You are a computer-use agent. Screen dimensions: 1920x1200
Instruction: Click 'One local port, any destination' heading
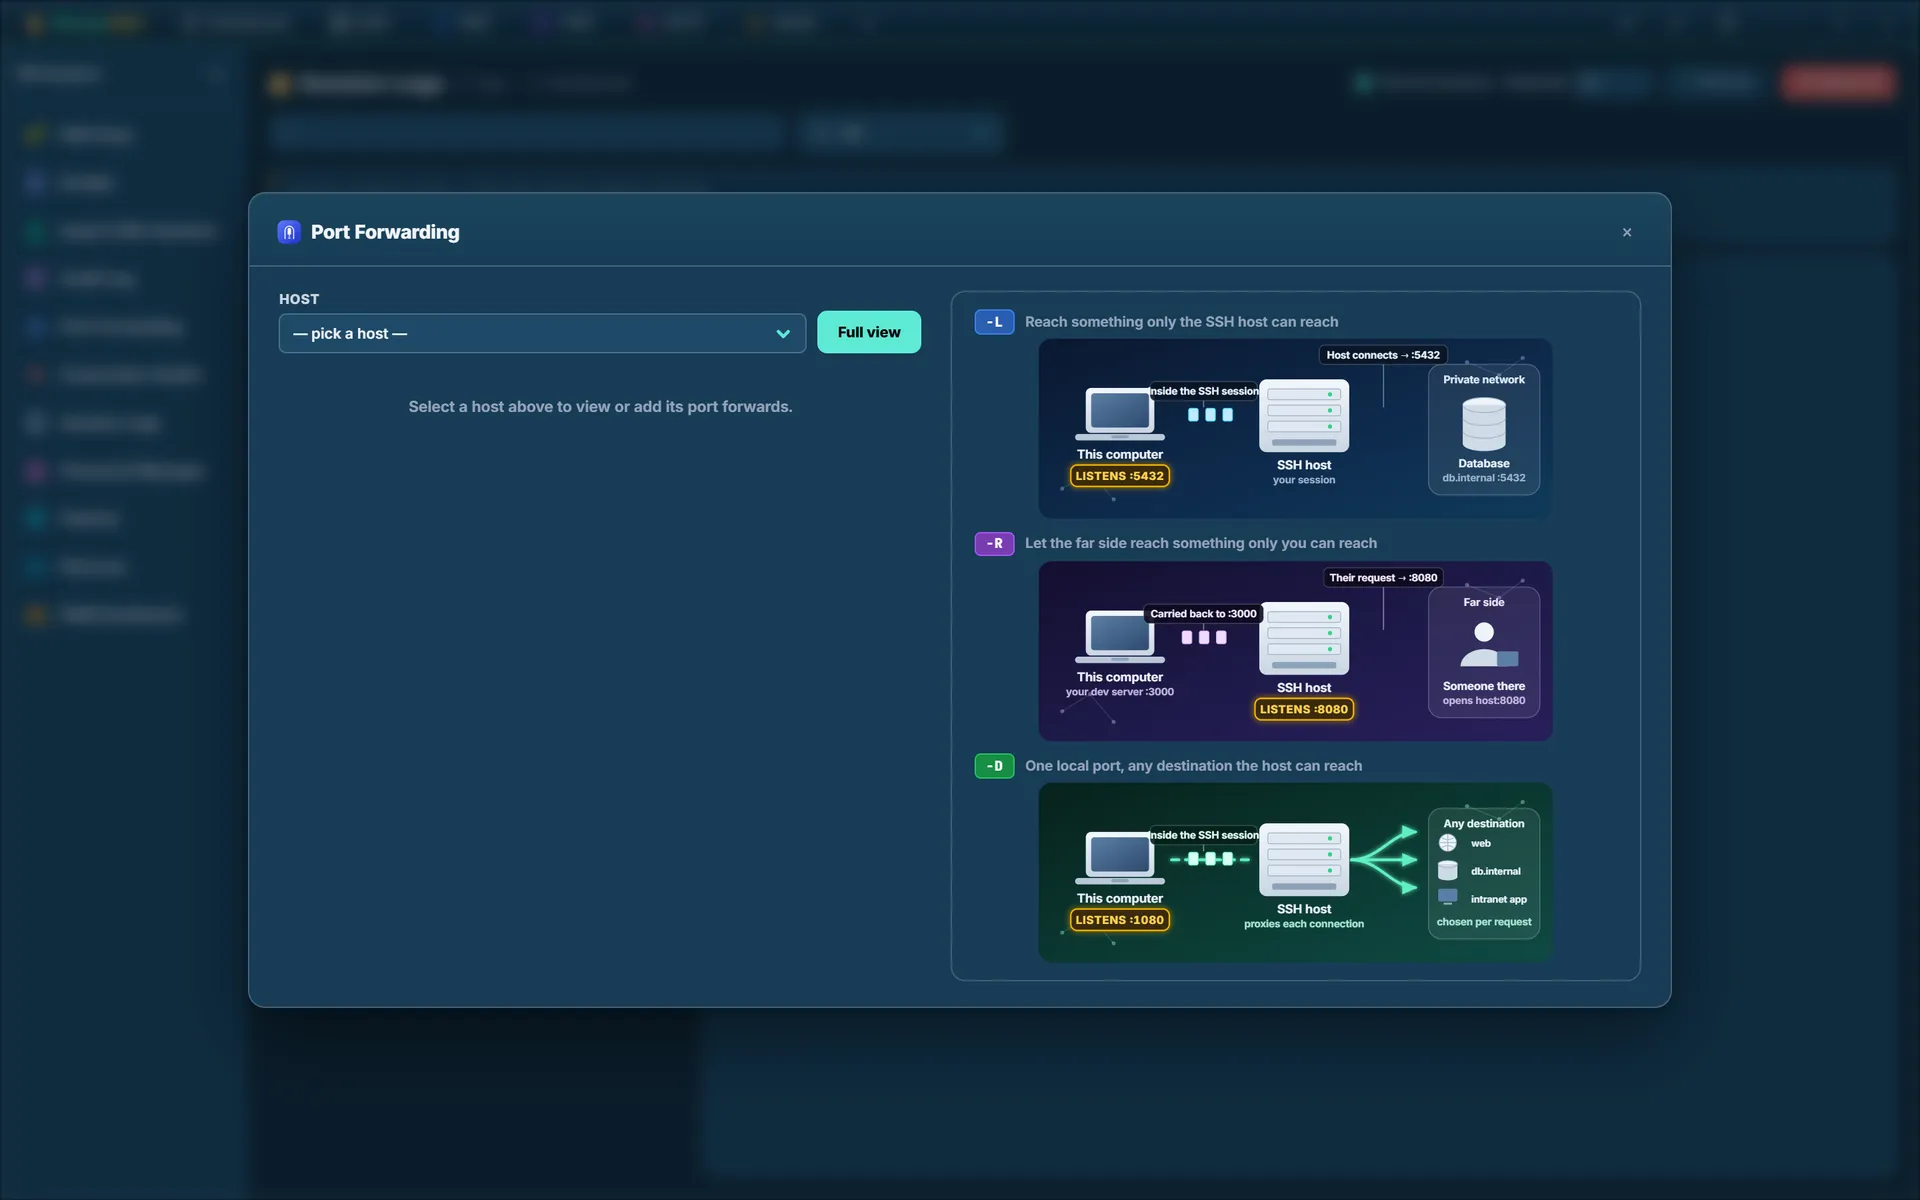[1193, 766]
